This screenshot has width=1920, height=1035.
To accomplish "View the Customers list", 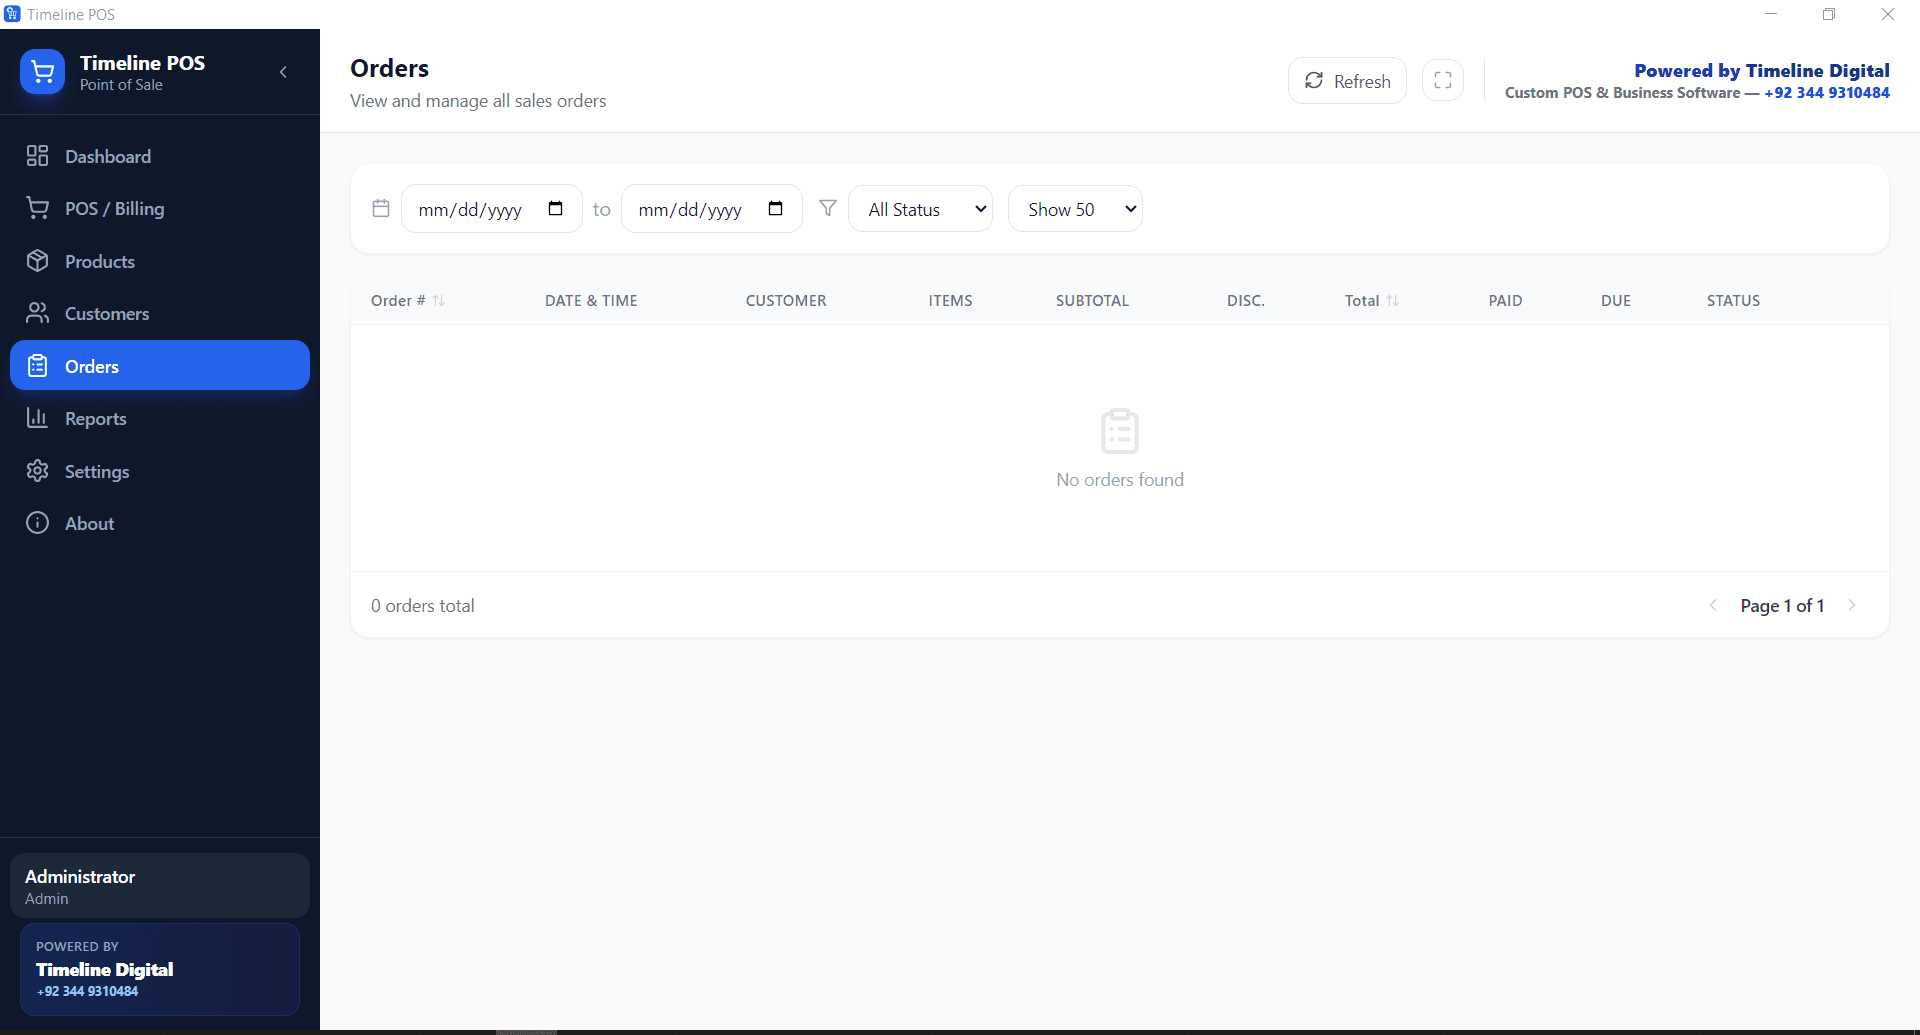I will click(106, 313).
